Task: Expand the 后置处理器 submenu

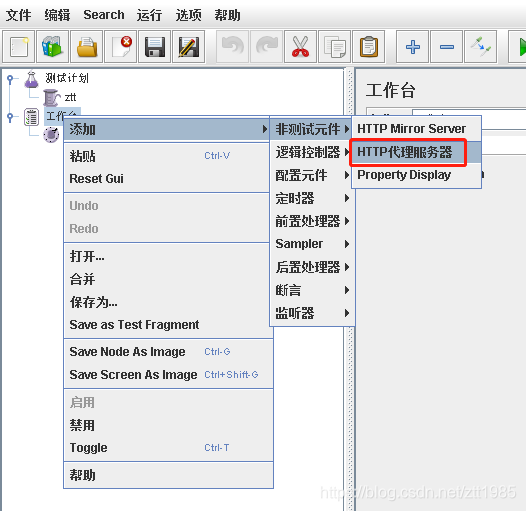Action: pyautogui.click(x=311, y=267)
